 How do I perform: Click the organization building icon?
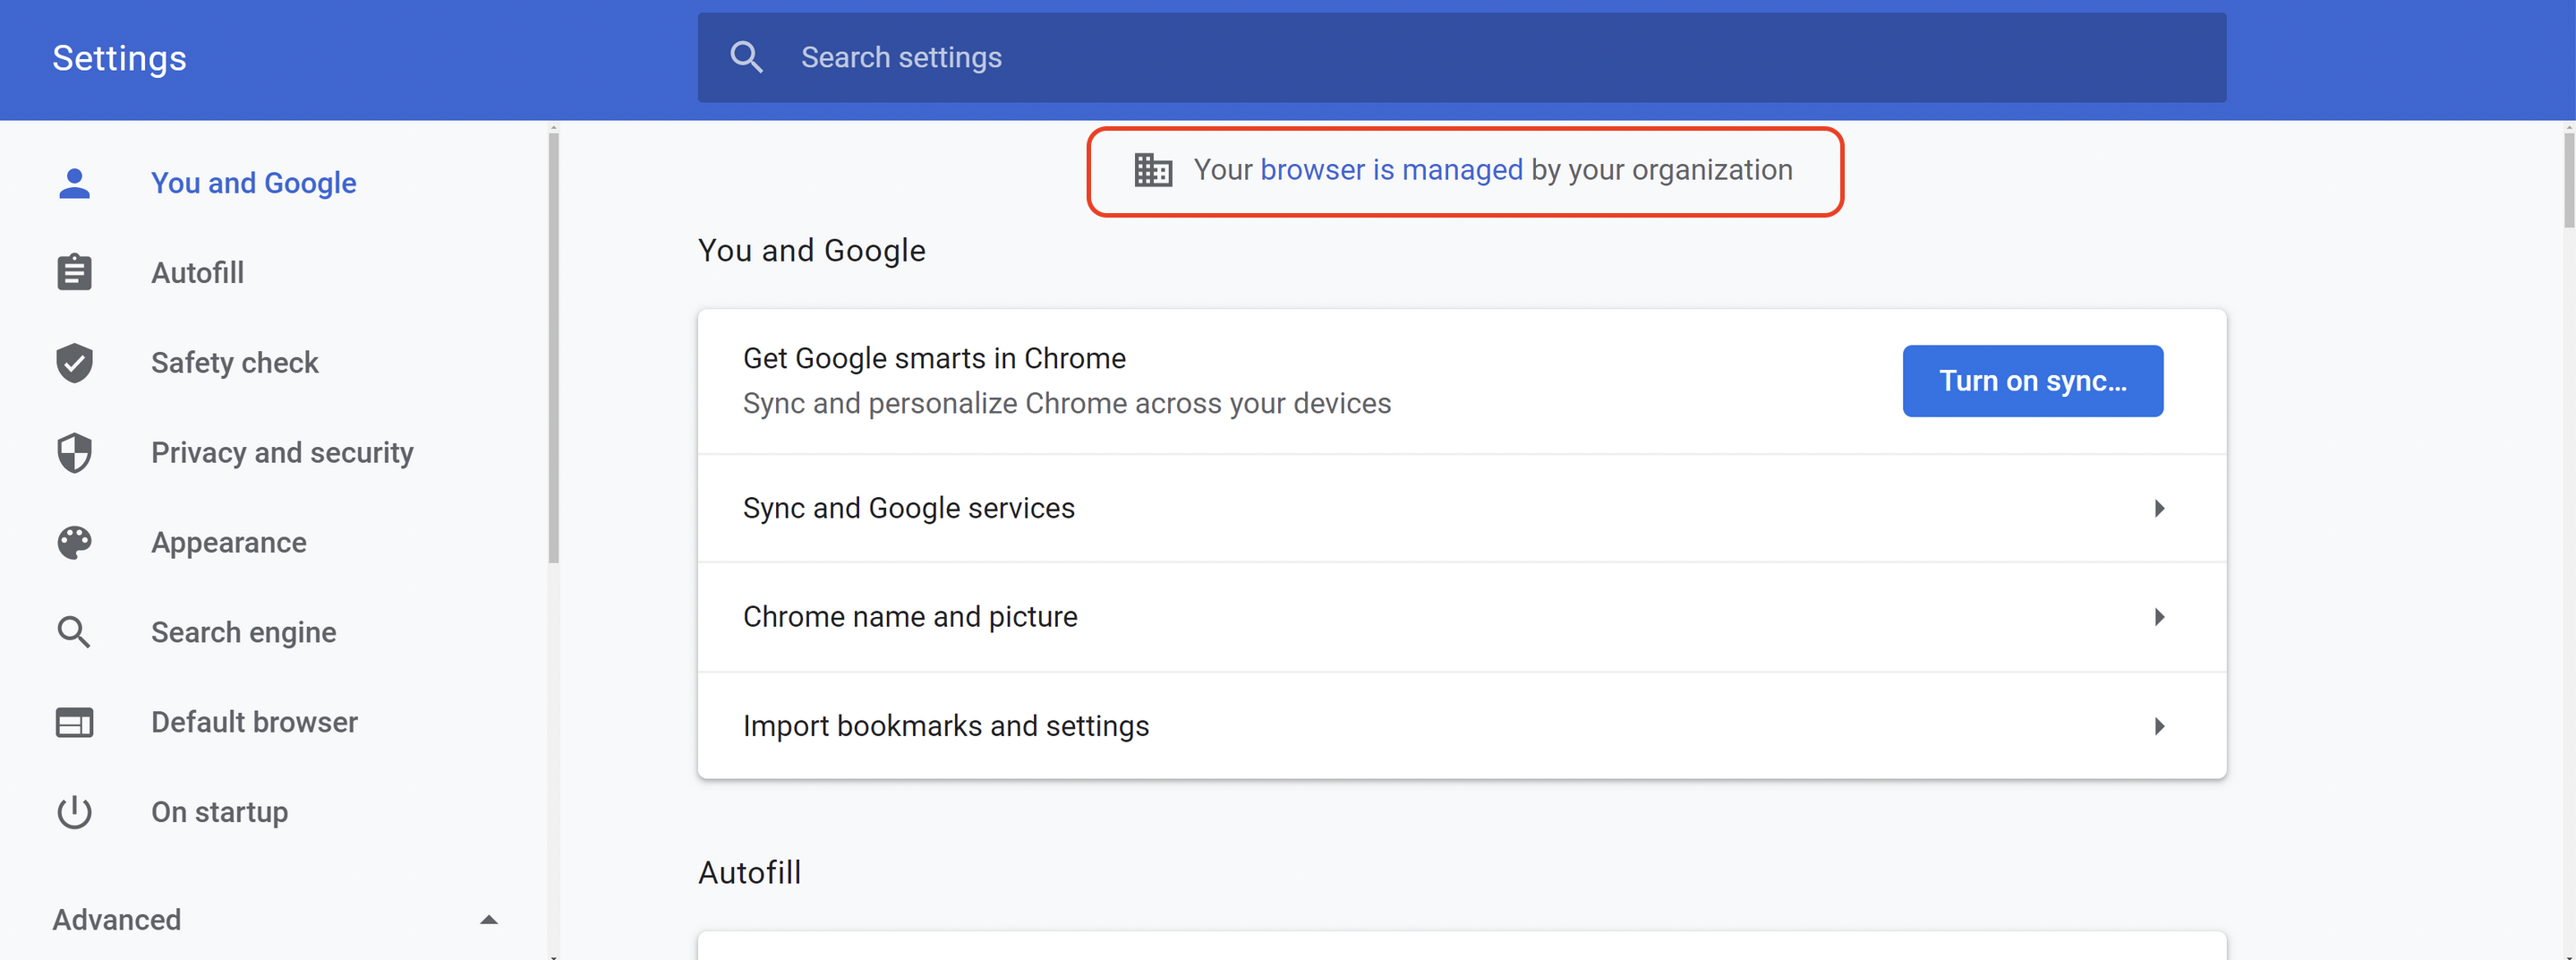pyautogui.click(x=1153, y=170)
